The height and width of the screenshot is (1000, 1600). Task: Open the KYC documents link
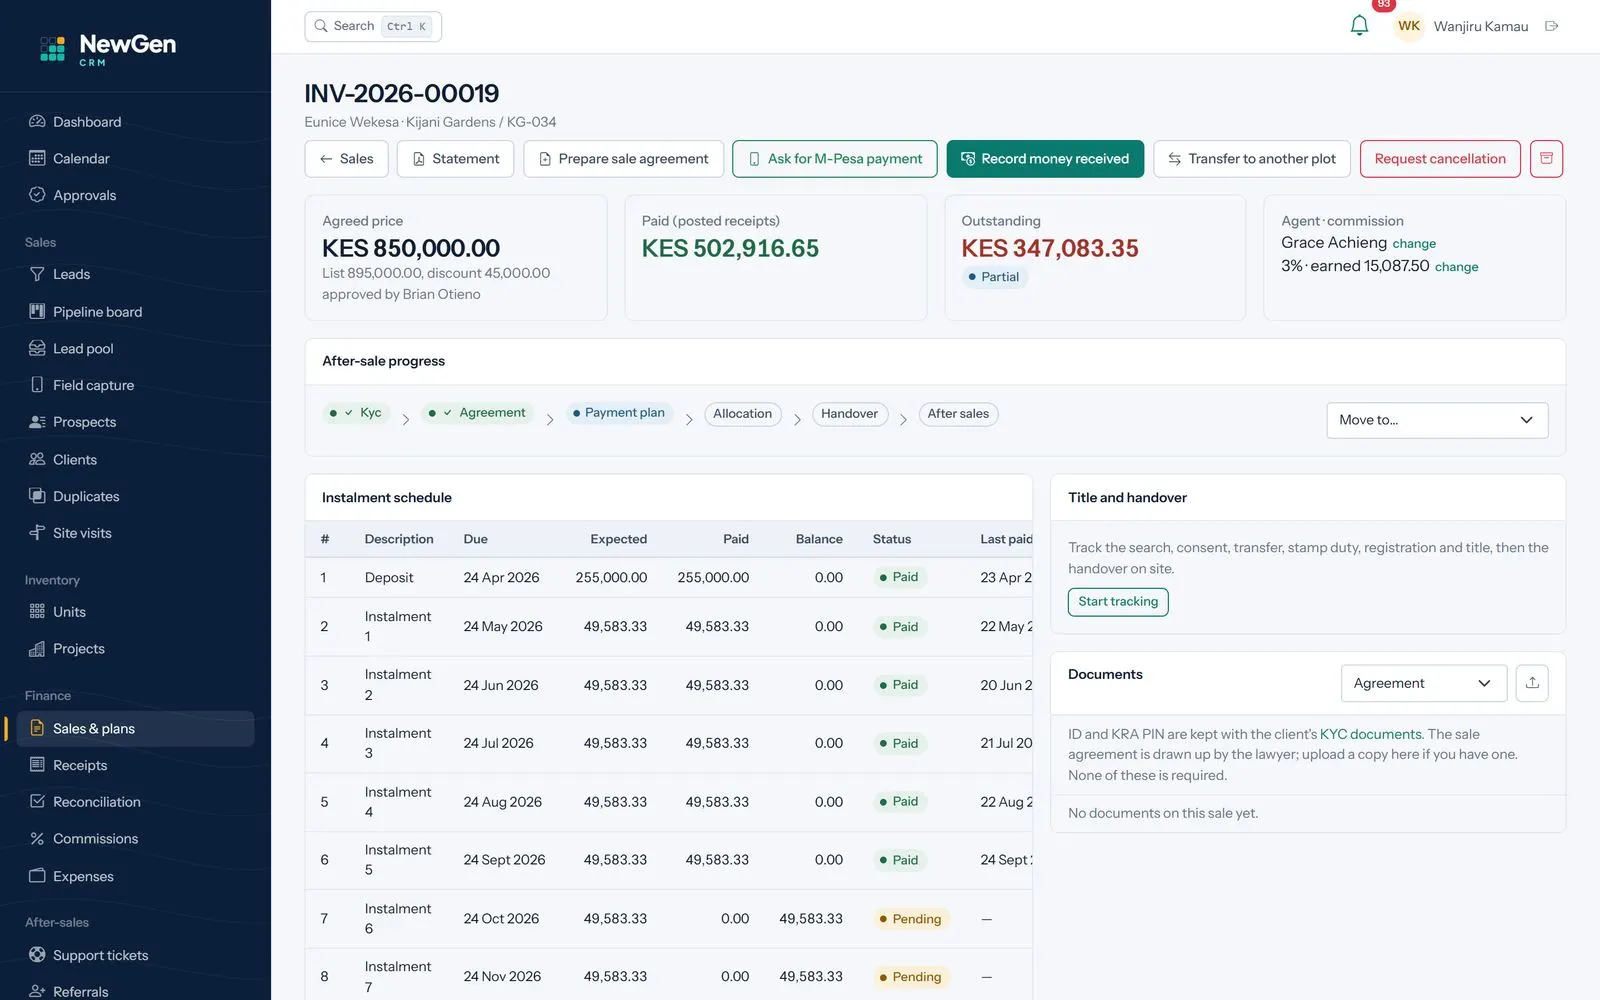1371,734
